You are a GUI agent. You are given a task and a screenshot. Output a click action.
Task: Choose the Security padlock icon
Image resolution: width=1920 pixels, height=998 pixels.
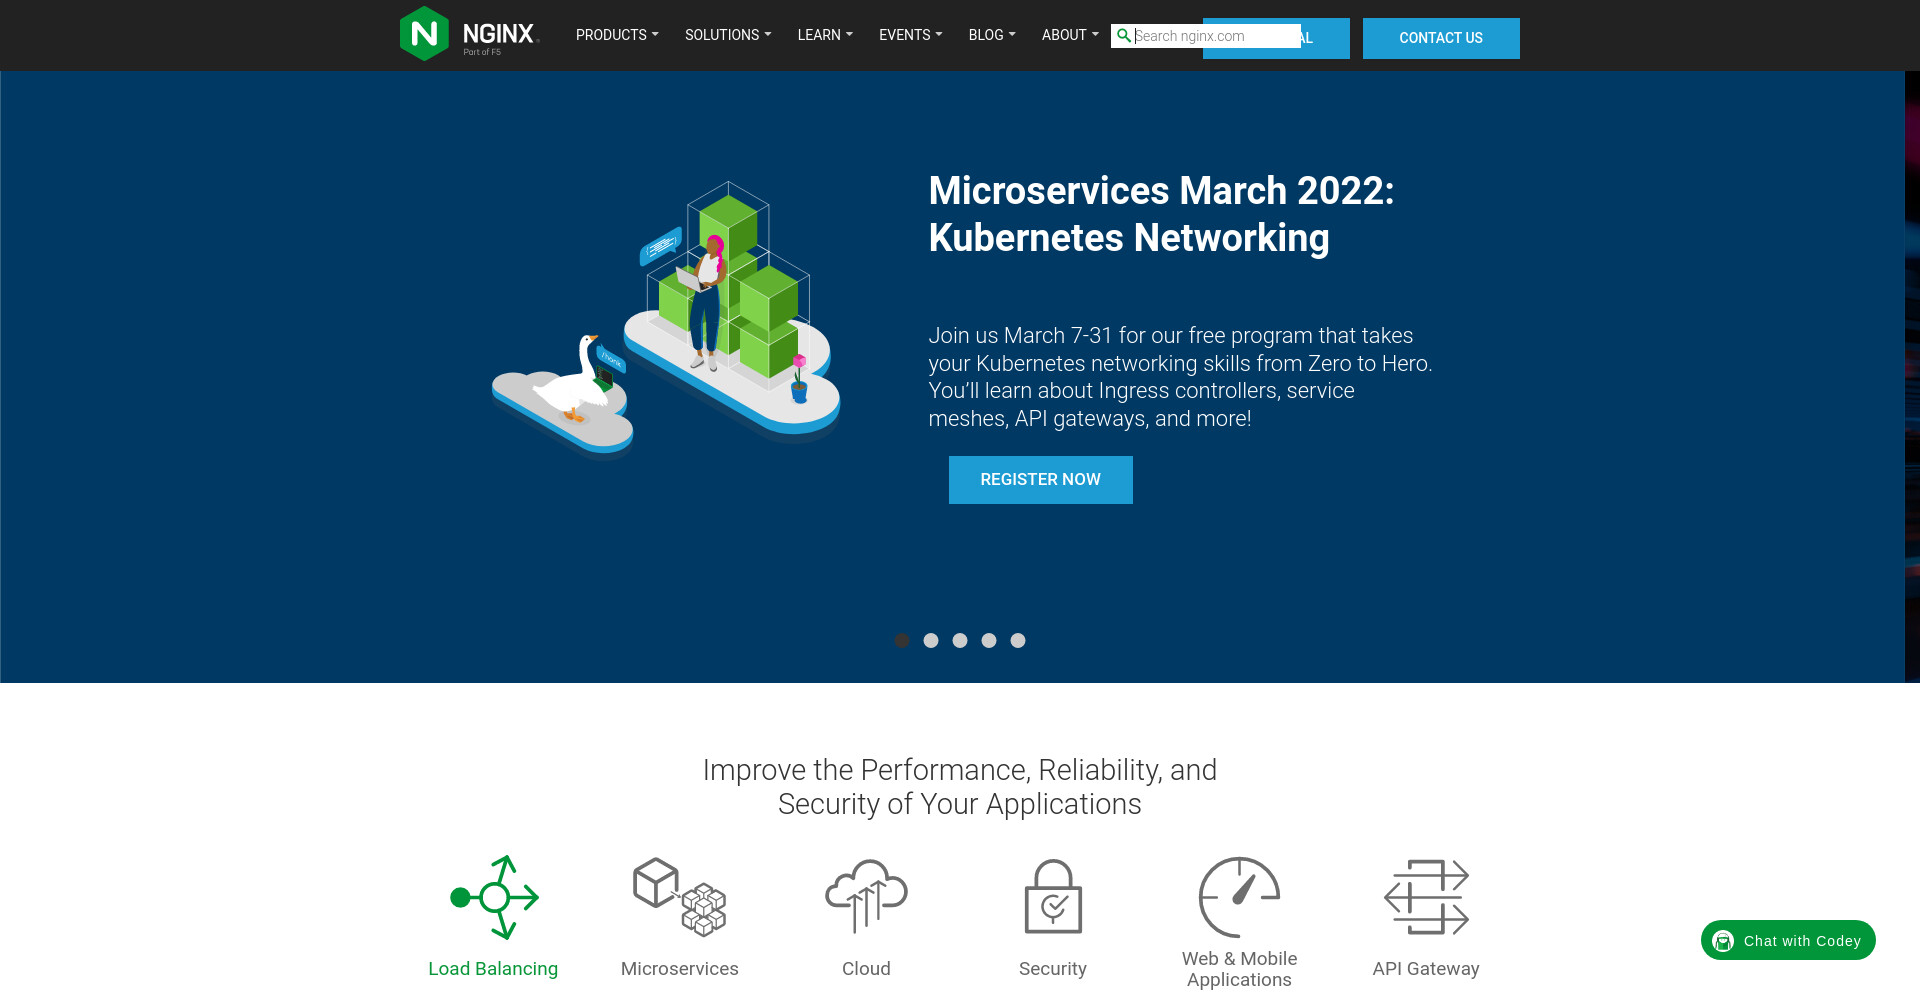pyautogui.click(x=1053, y=896)
